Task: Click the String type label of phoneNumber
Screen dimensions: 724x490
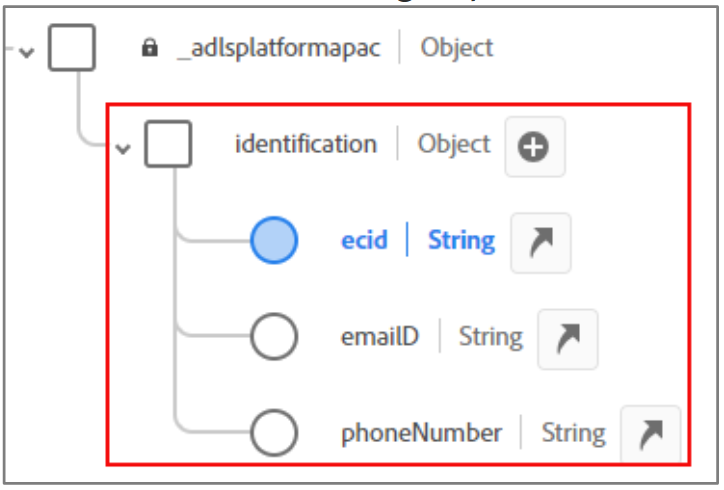Action: click(573, 434)
